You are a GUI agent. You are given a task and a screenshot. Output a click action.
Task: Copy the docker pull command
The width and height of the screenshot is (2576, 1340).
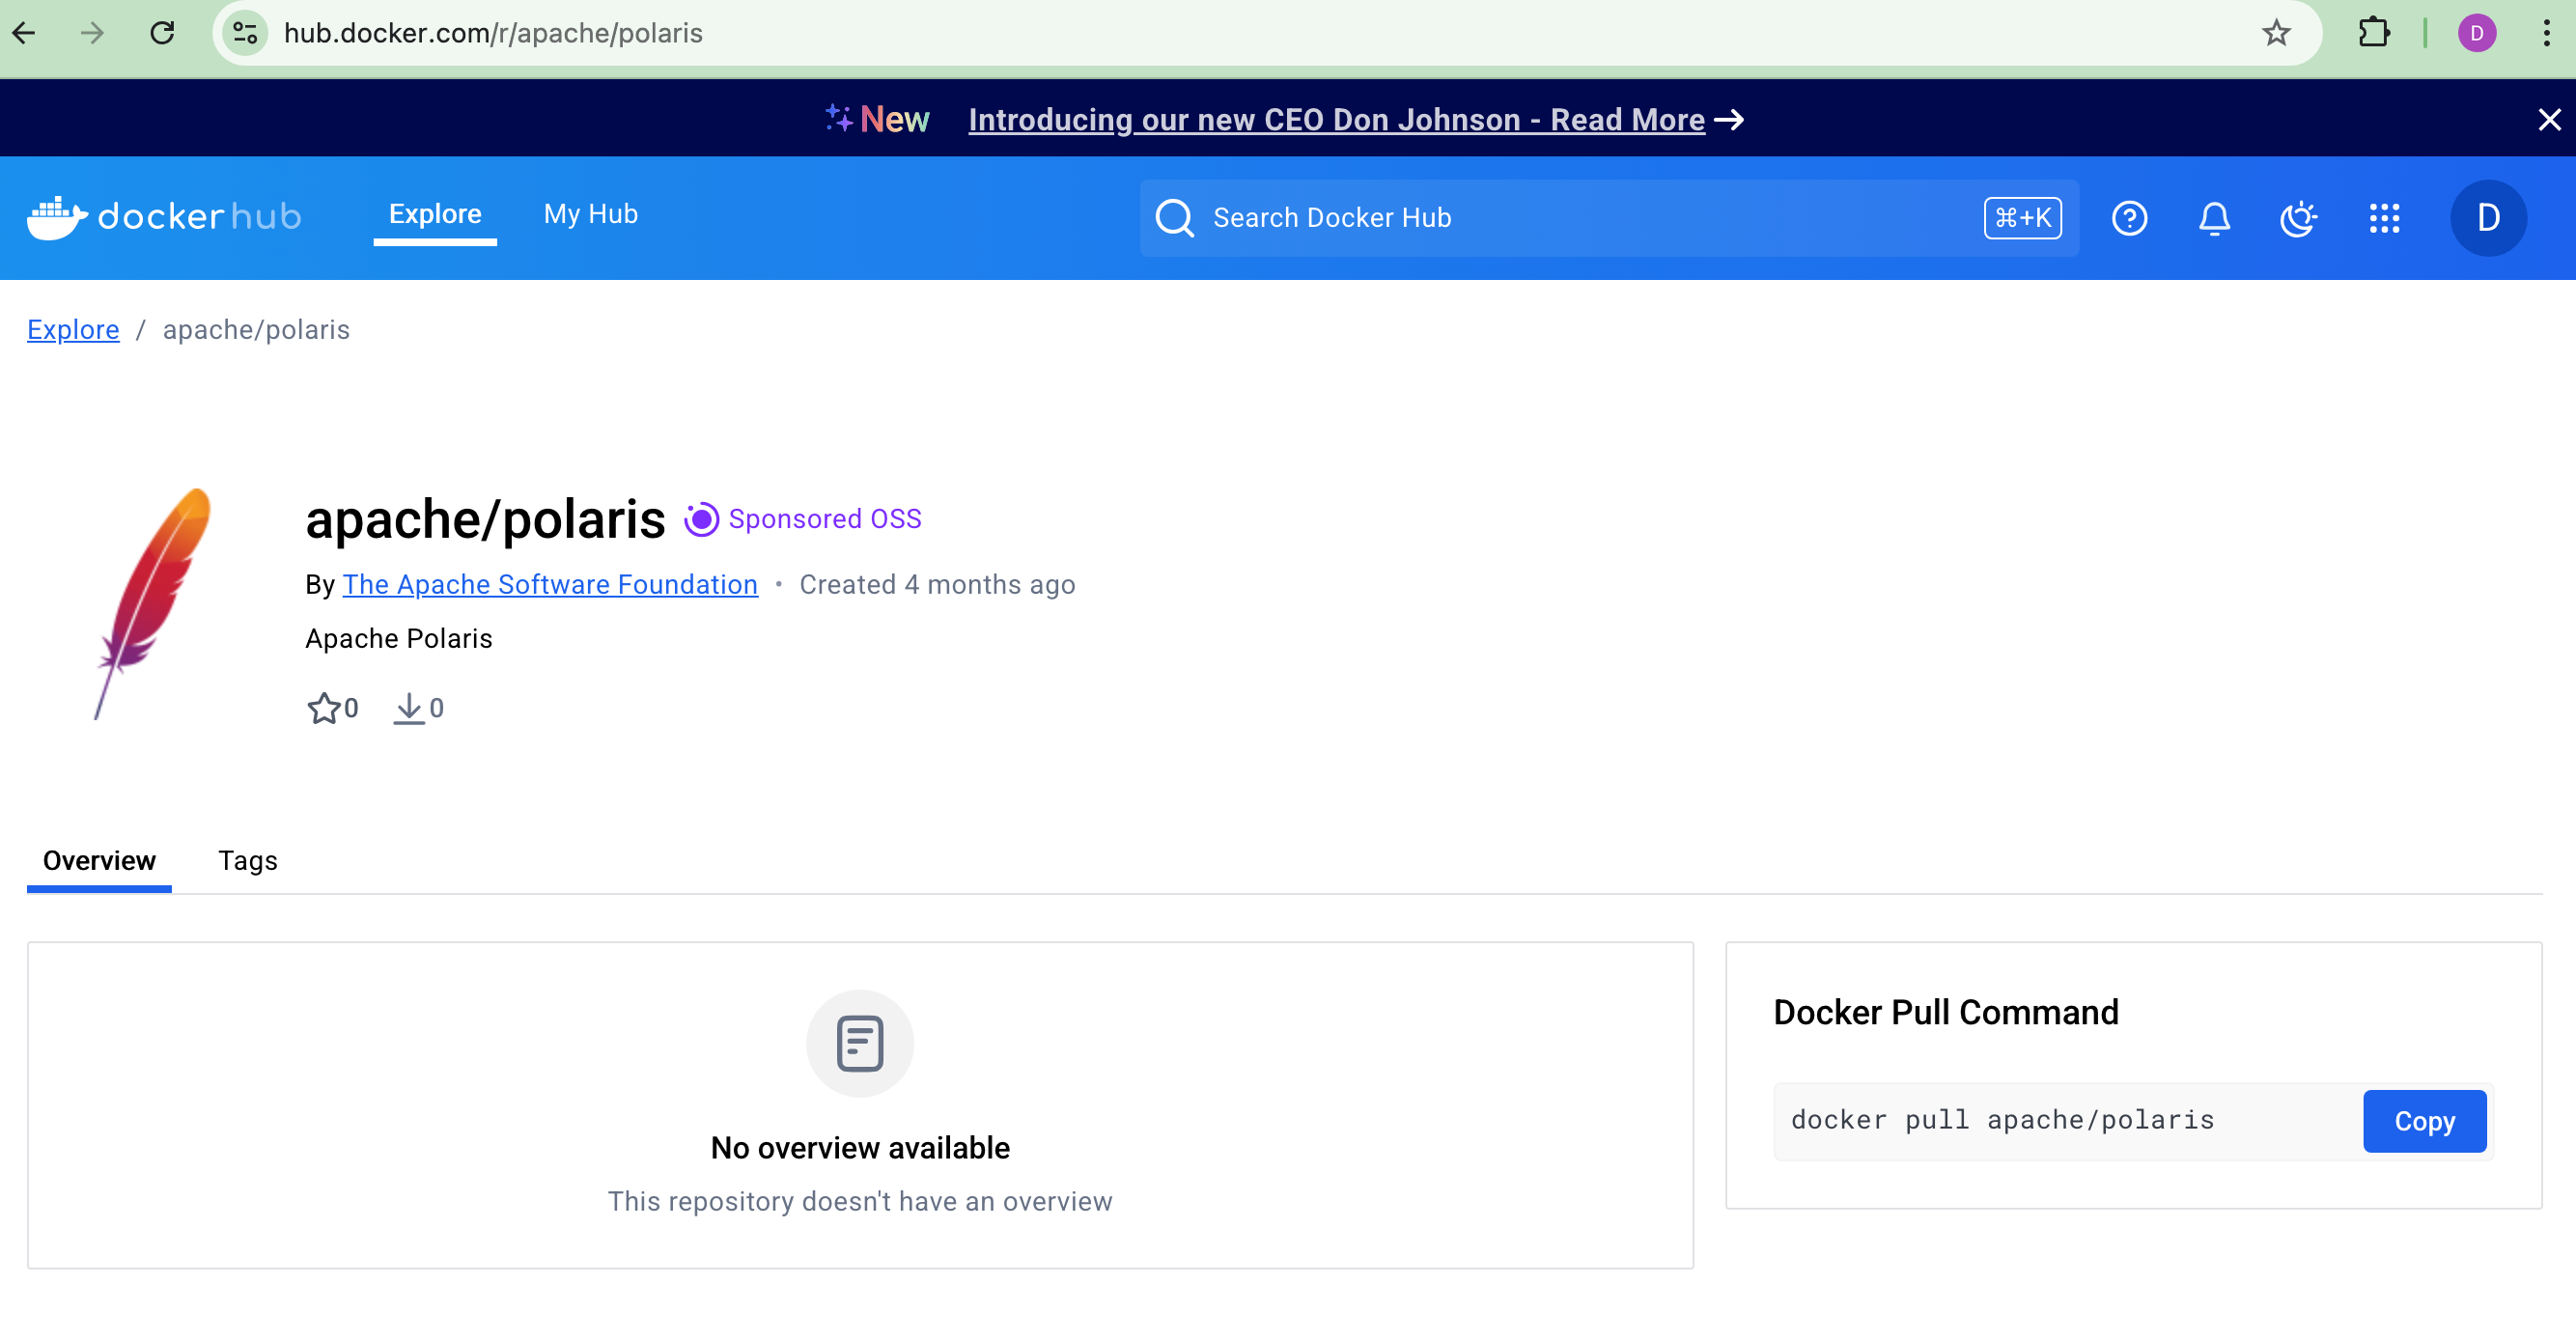tap(2424, 1121)
